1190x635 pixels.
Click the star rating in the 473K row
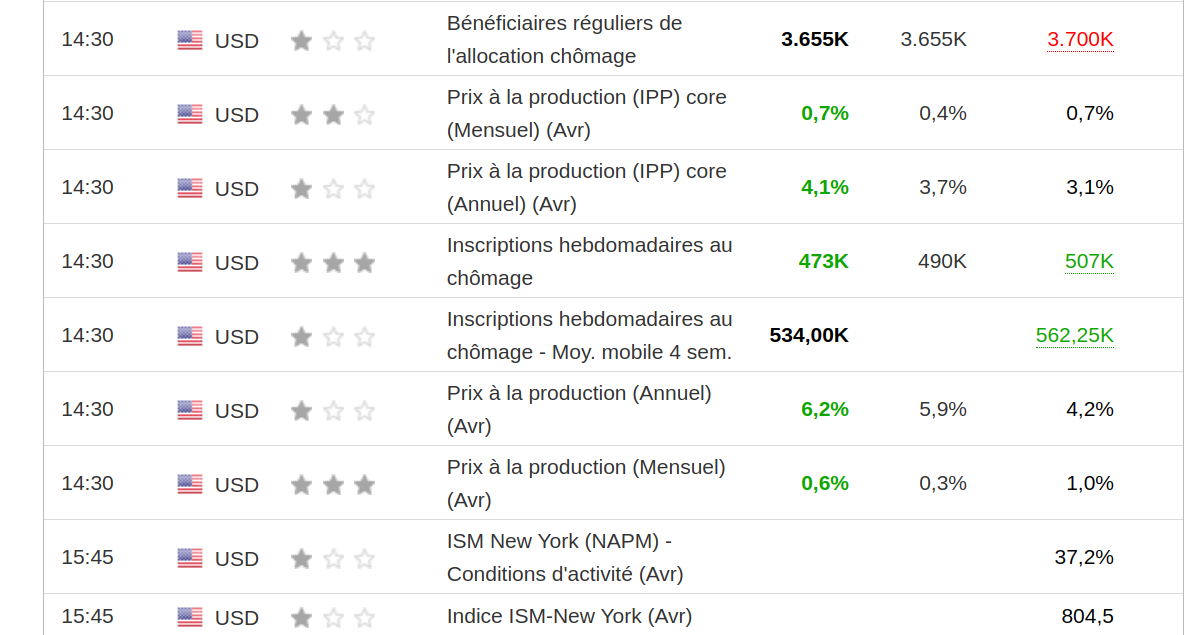(333, 263)
